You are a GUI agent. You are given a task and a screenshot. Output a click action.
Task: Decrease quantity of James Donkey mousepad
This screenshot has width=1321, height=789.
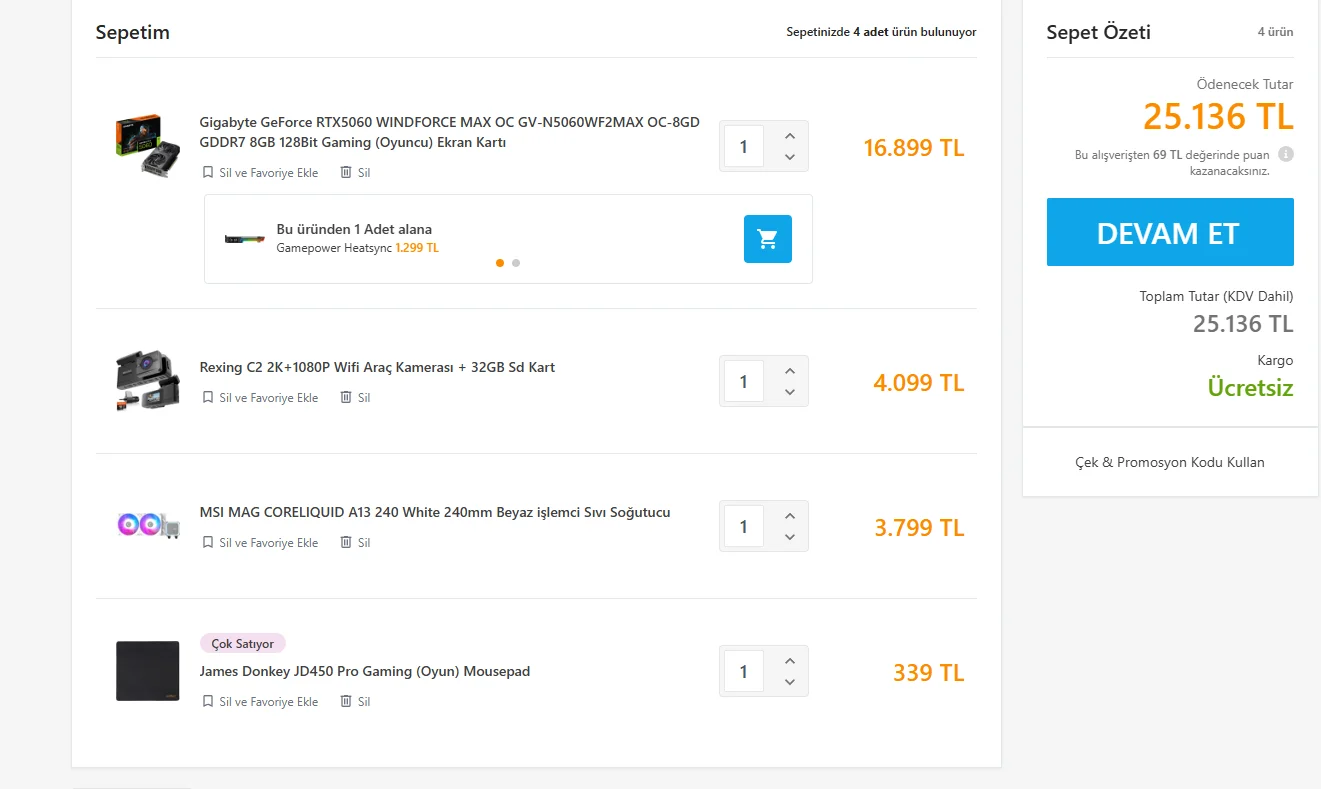coord(790,682)
